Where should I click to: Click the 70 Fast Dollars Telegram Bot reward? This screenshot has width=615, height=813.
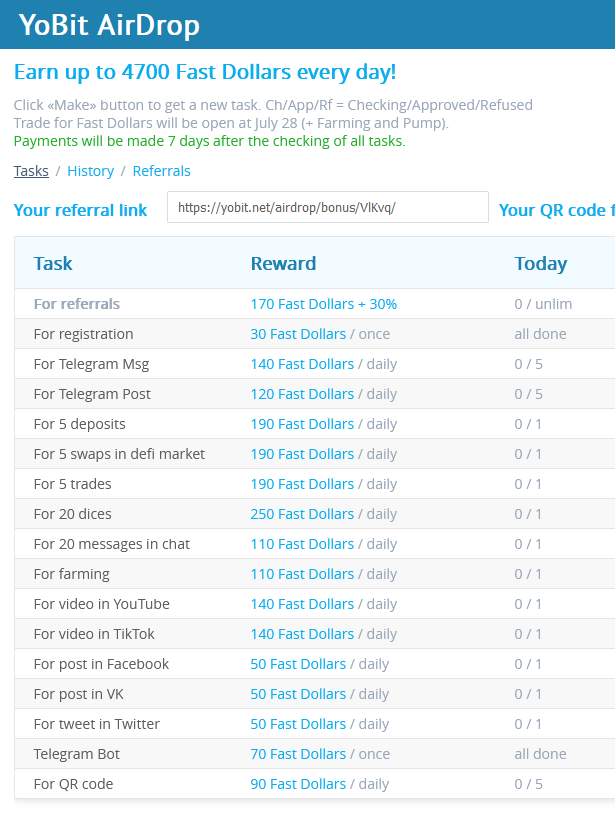(x=298, y=754)
